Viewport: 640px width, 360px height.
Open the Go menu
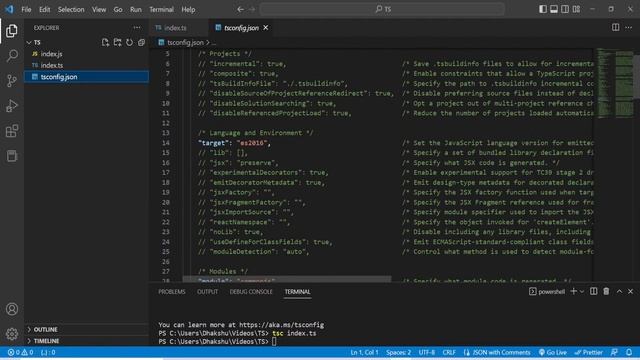(x=118, y=9)
